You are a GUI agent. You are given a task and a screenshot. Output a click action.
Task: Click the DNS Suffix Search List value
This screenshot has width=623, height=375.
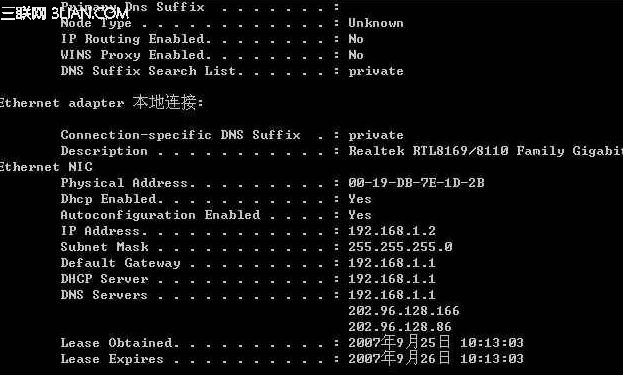coord(376,72)
